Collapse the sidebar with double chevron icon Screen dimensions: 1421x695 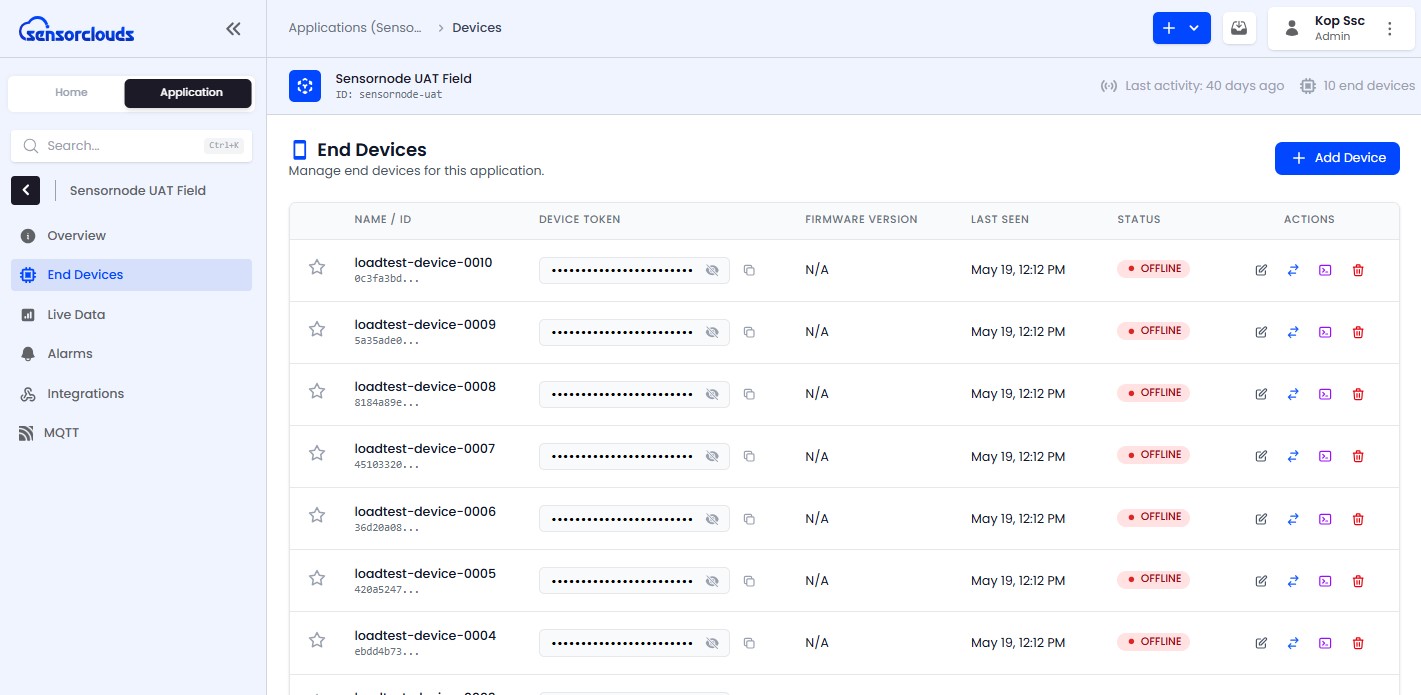point(233,29)
